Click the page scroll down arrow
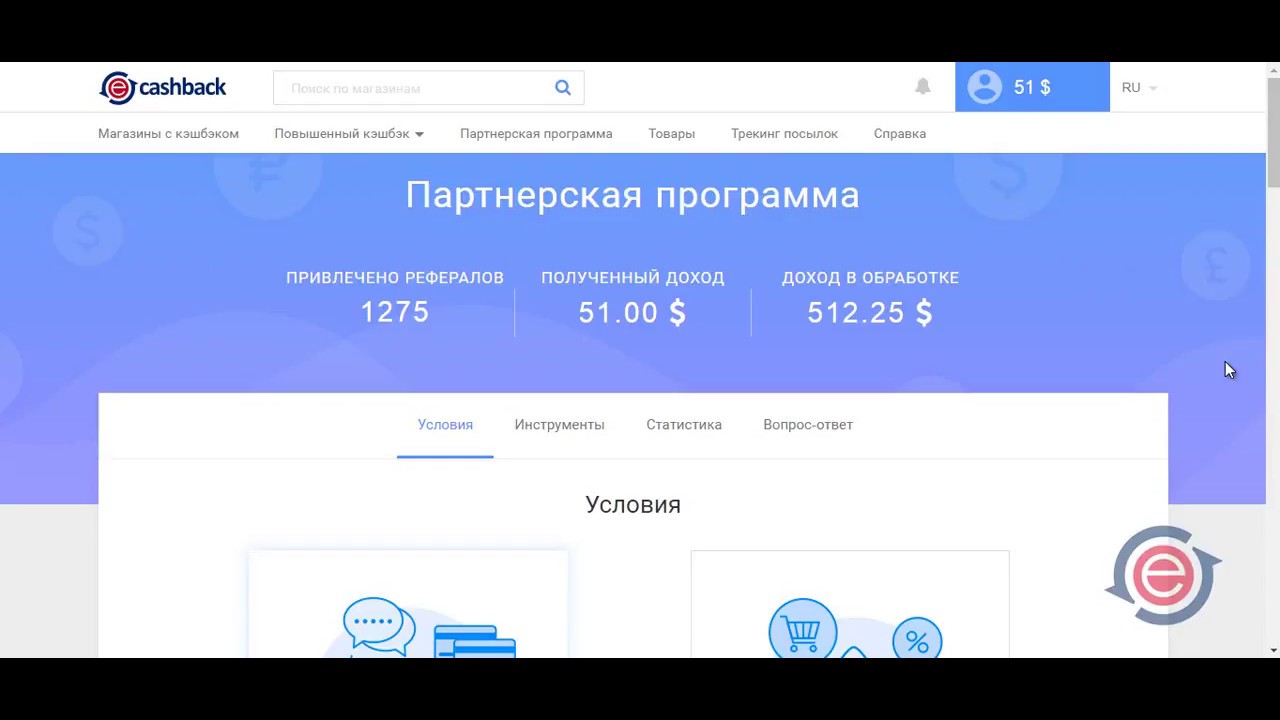 pyautogui.click(x=1273, y=650)
